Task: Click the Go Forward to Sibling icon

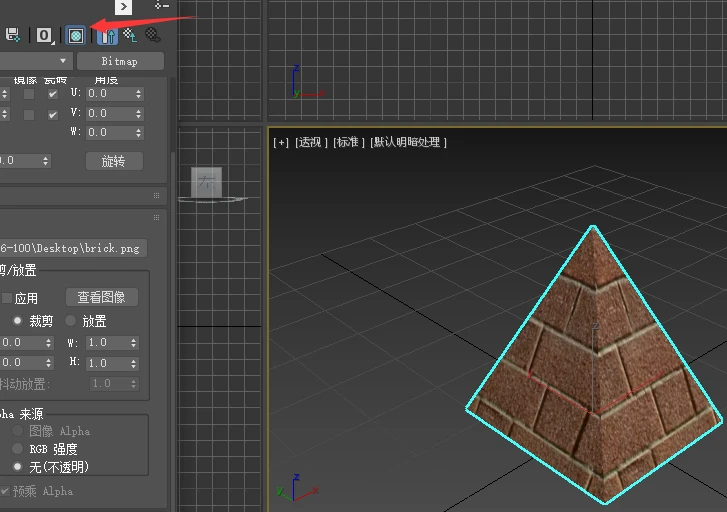Action: coord(153,35)
